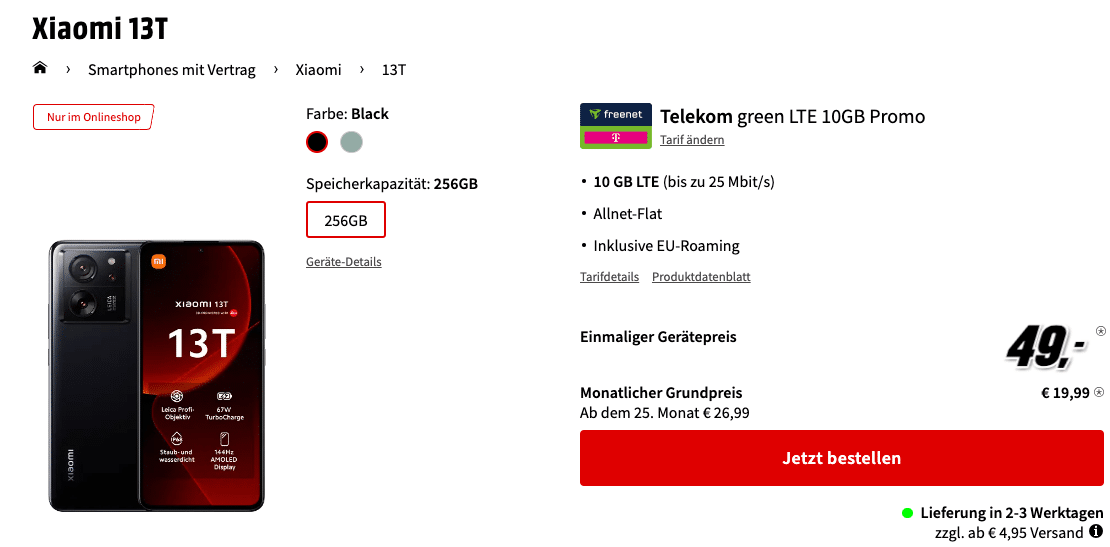This screenshot has width=1110, height=547.
Task: Select the 256GB storage option
Action: pyautogui.click(x=346, y=220)
